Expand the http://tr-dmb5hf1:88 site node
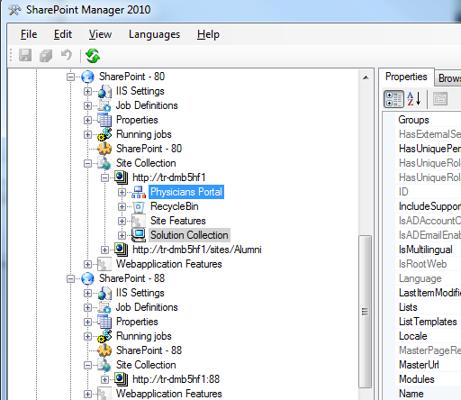 105,379
